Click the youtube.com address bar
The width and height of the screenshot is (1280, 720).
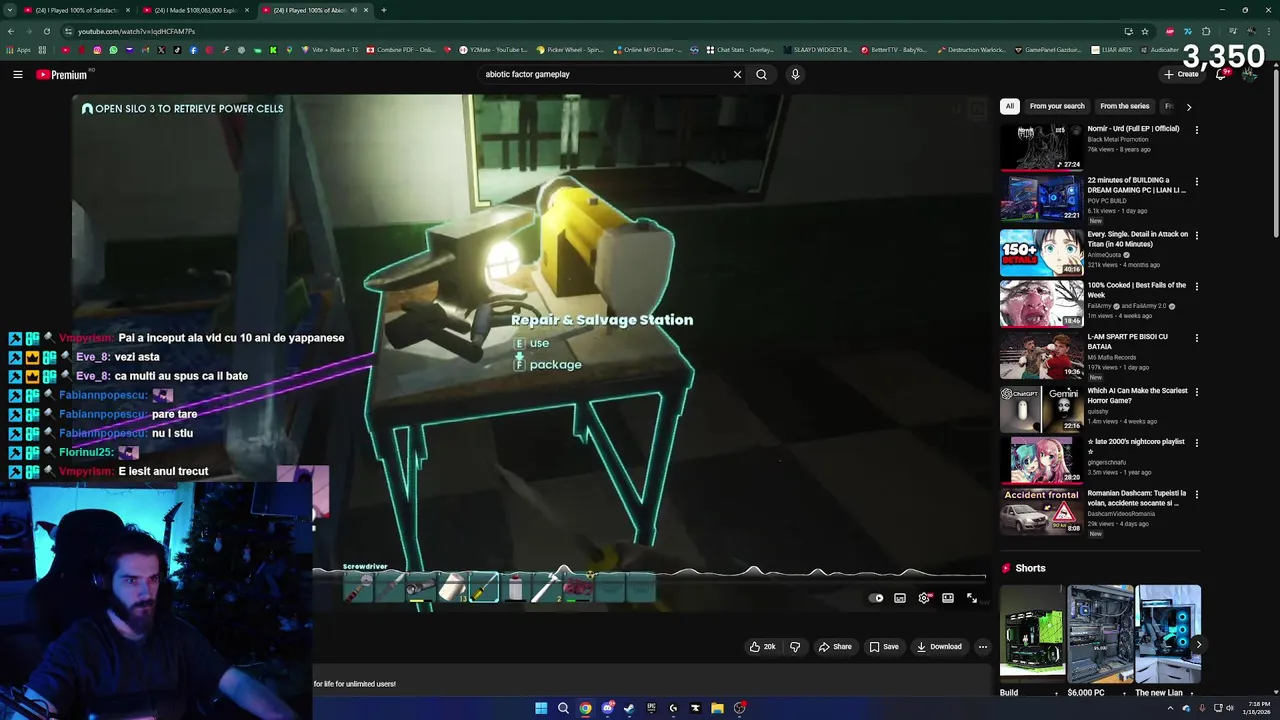click(x=590, y=31)
